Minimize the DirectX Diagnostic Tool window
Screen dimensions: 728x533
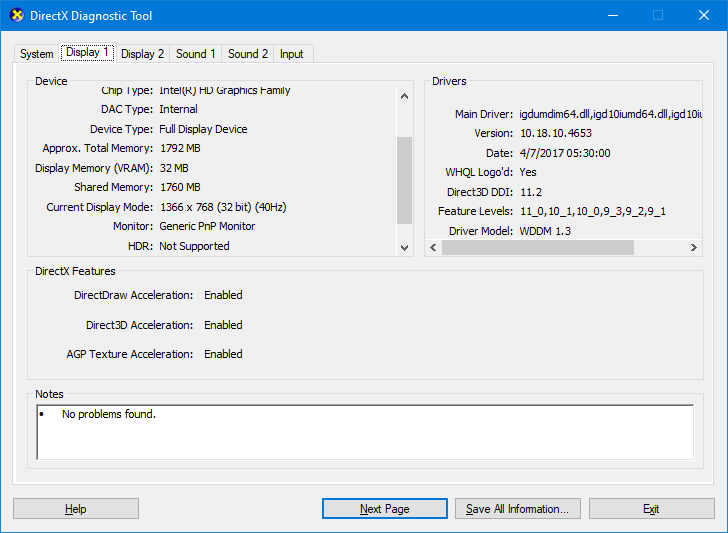(x=611, y=16)
